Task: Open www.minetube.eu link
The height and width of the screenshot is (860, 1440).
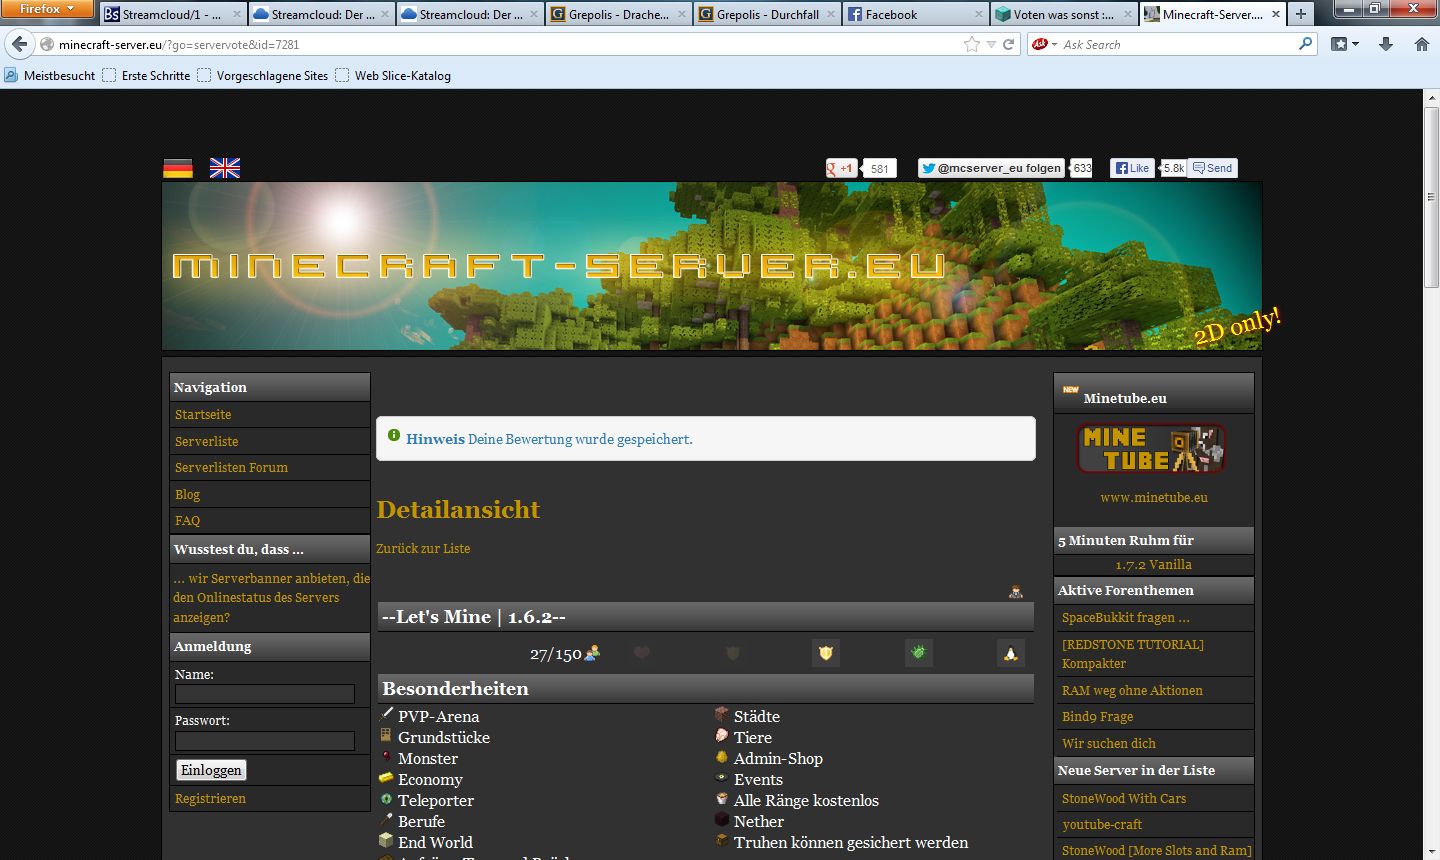Action: [1154, 497]
